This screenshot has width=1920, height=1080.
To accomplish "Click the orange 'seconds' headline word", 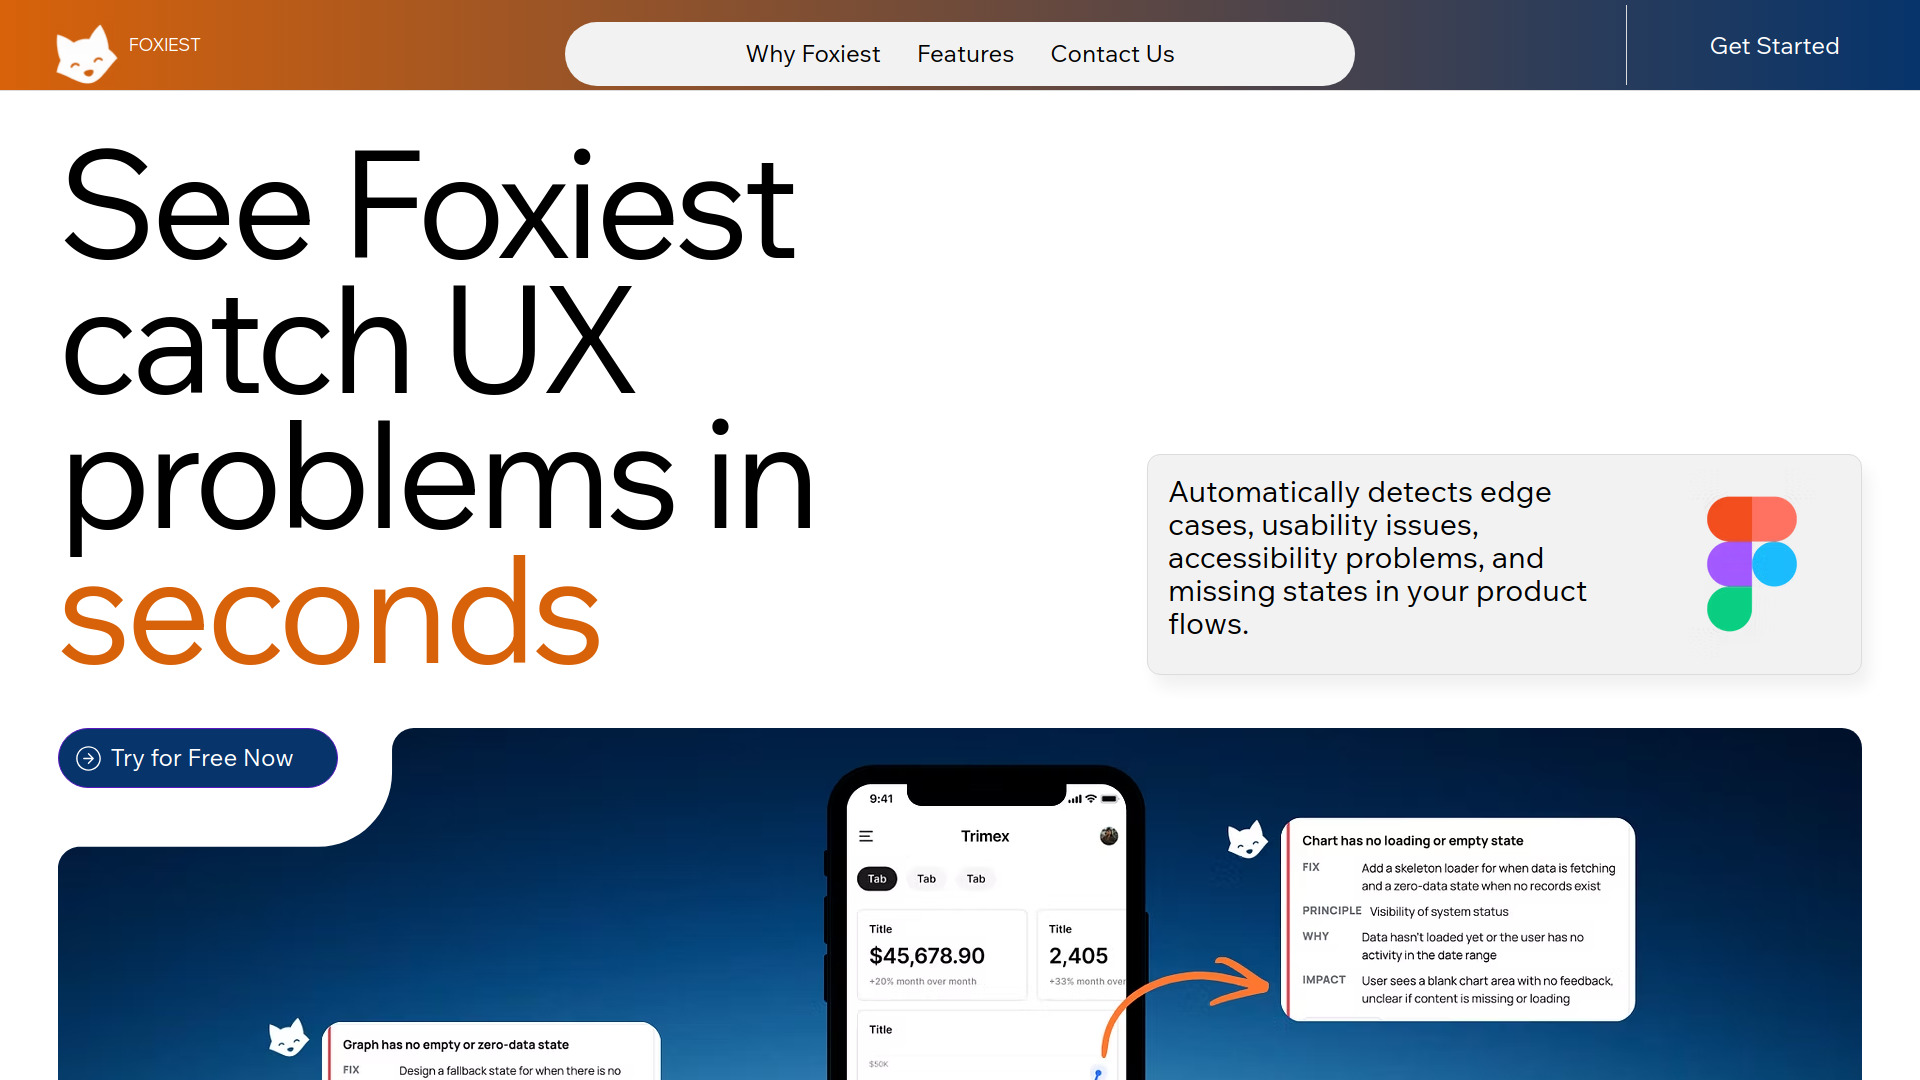I will pyautogui.click(x=330, y=613).
